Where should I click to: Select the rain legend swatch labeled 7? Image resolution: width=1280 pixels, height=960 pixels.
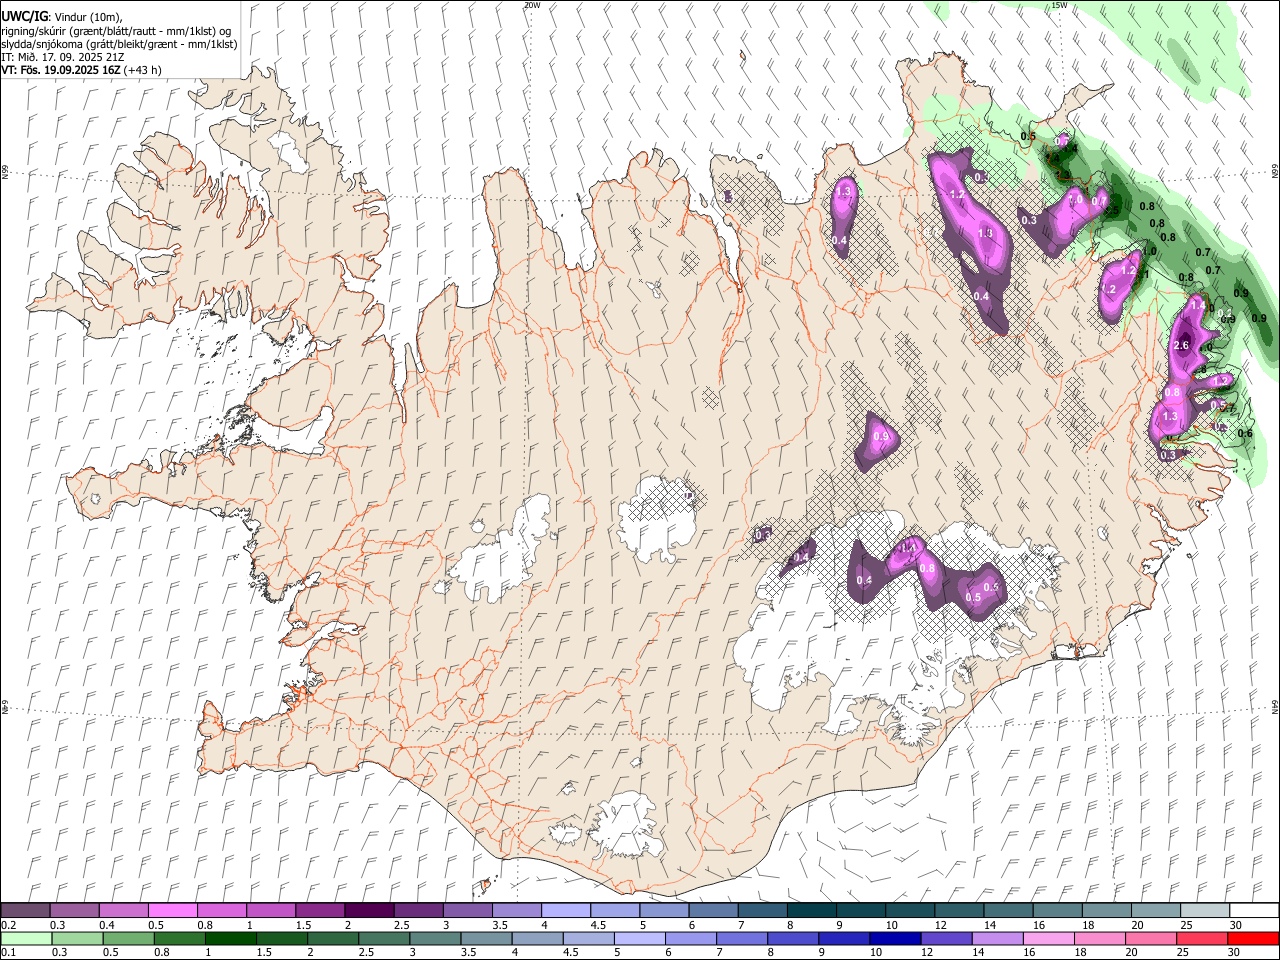tap(741, 939)
